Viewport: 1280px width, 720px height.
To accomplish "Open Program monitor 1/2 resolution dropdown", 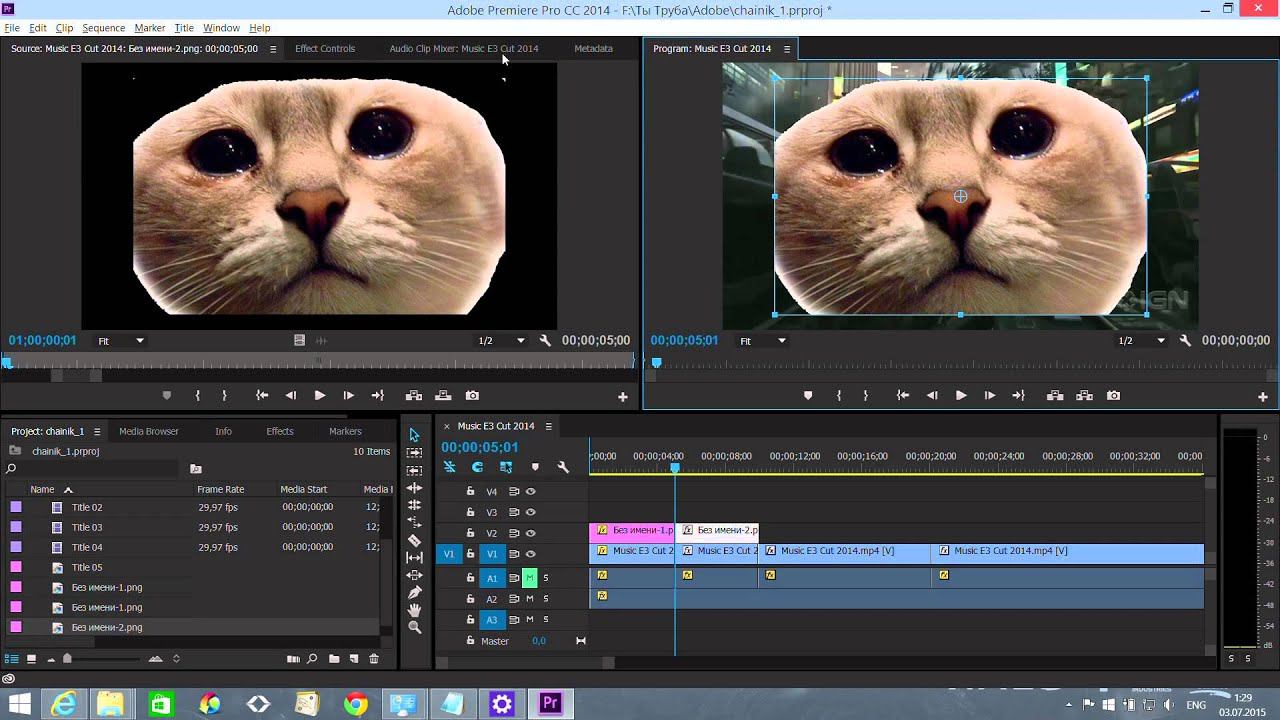I will 1142,341.
